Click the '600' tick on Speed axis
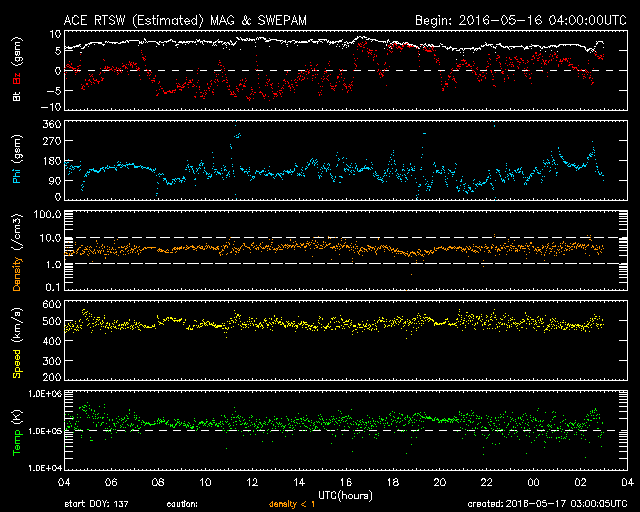640x512 pixels. point(52,305)
